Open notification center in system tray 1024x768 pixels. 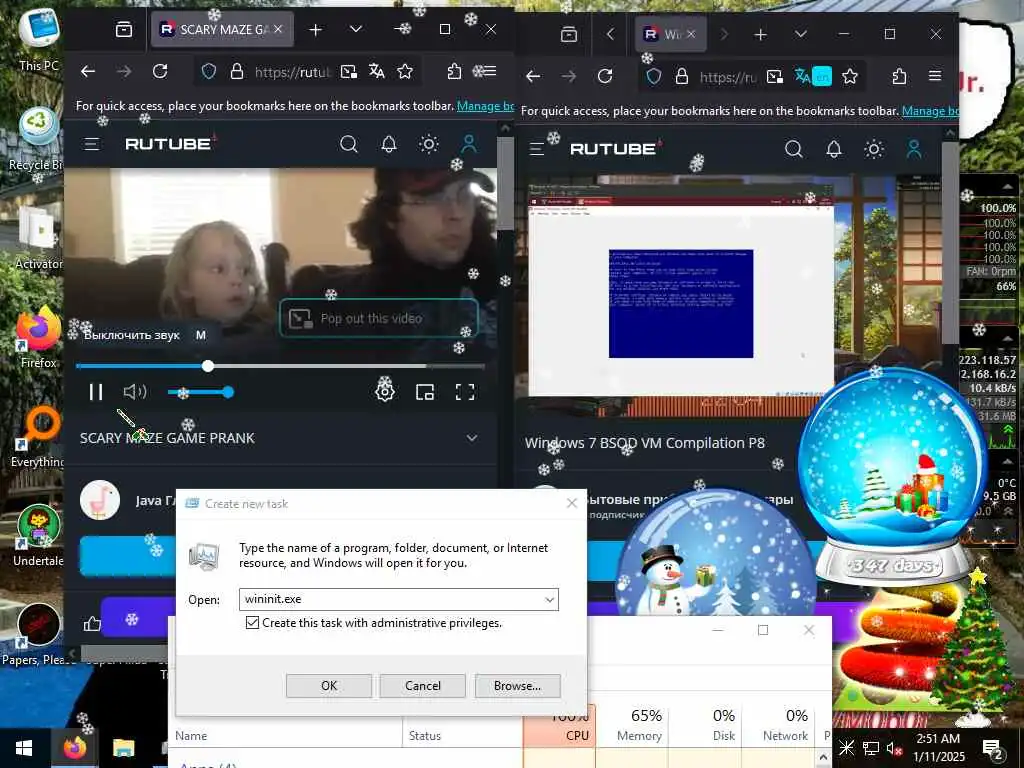pos(993,749)
